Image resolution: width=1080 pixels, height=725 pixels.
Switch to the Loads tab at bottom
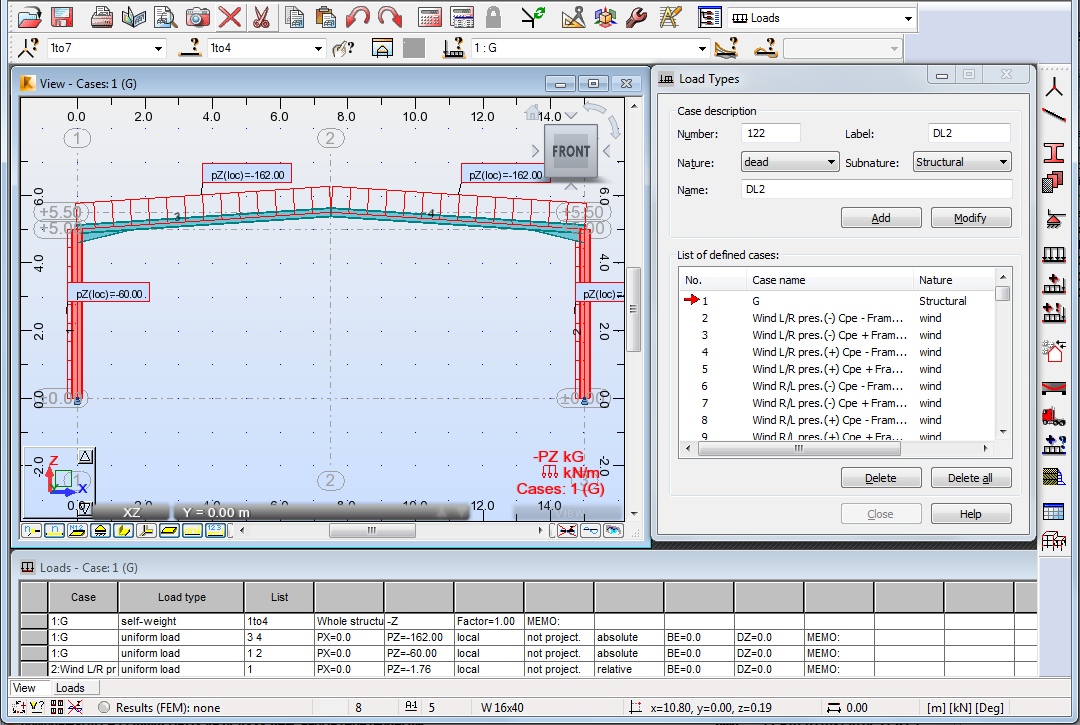(x=70, y=688)
